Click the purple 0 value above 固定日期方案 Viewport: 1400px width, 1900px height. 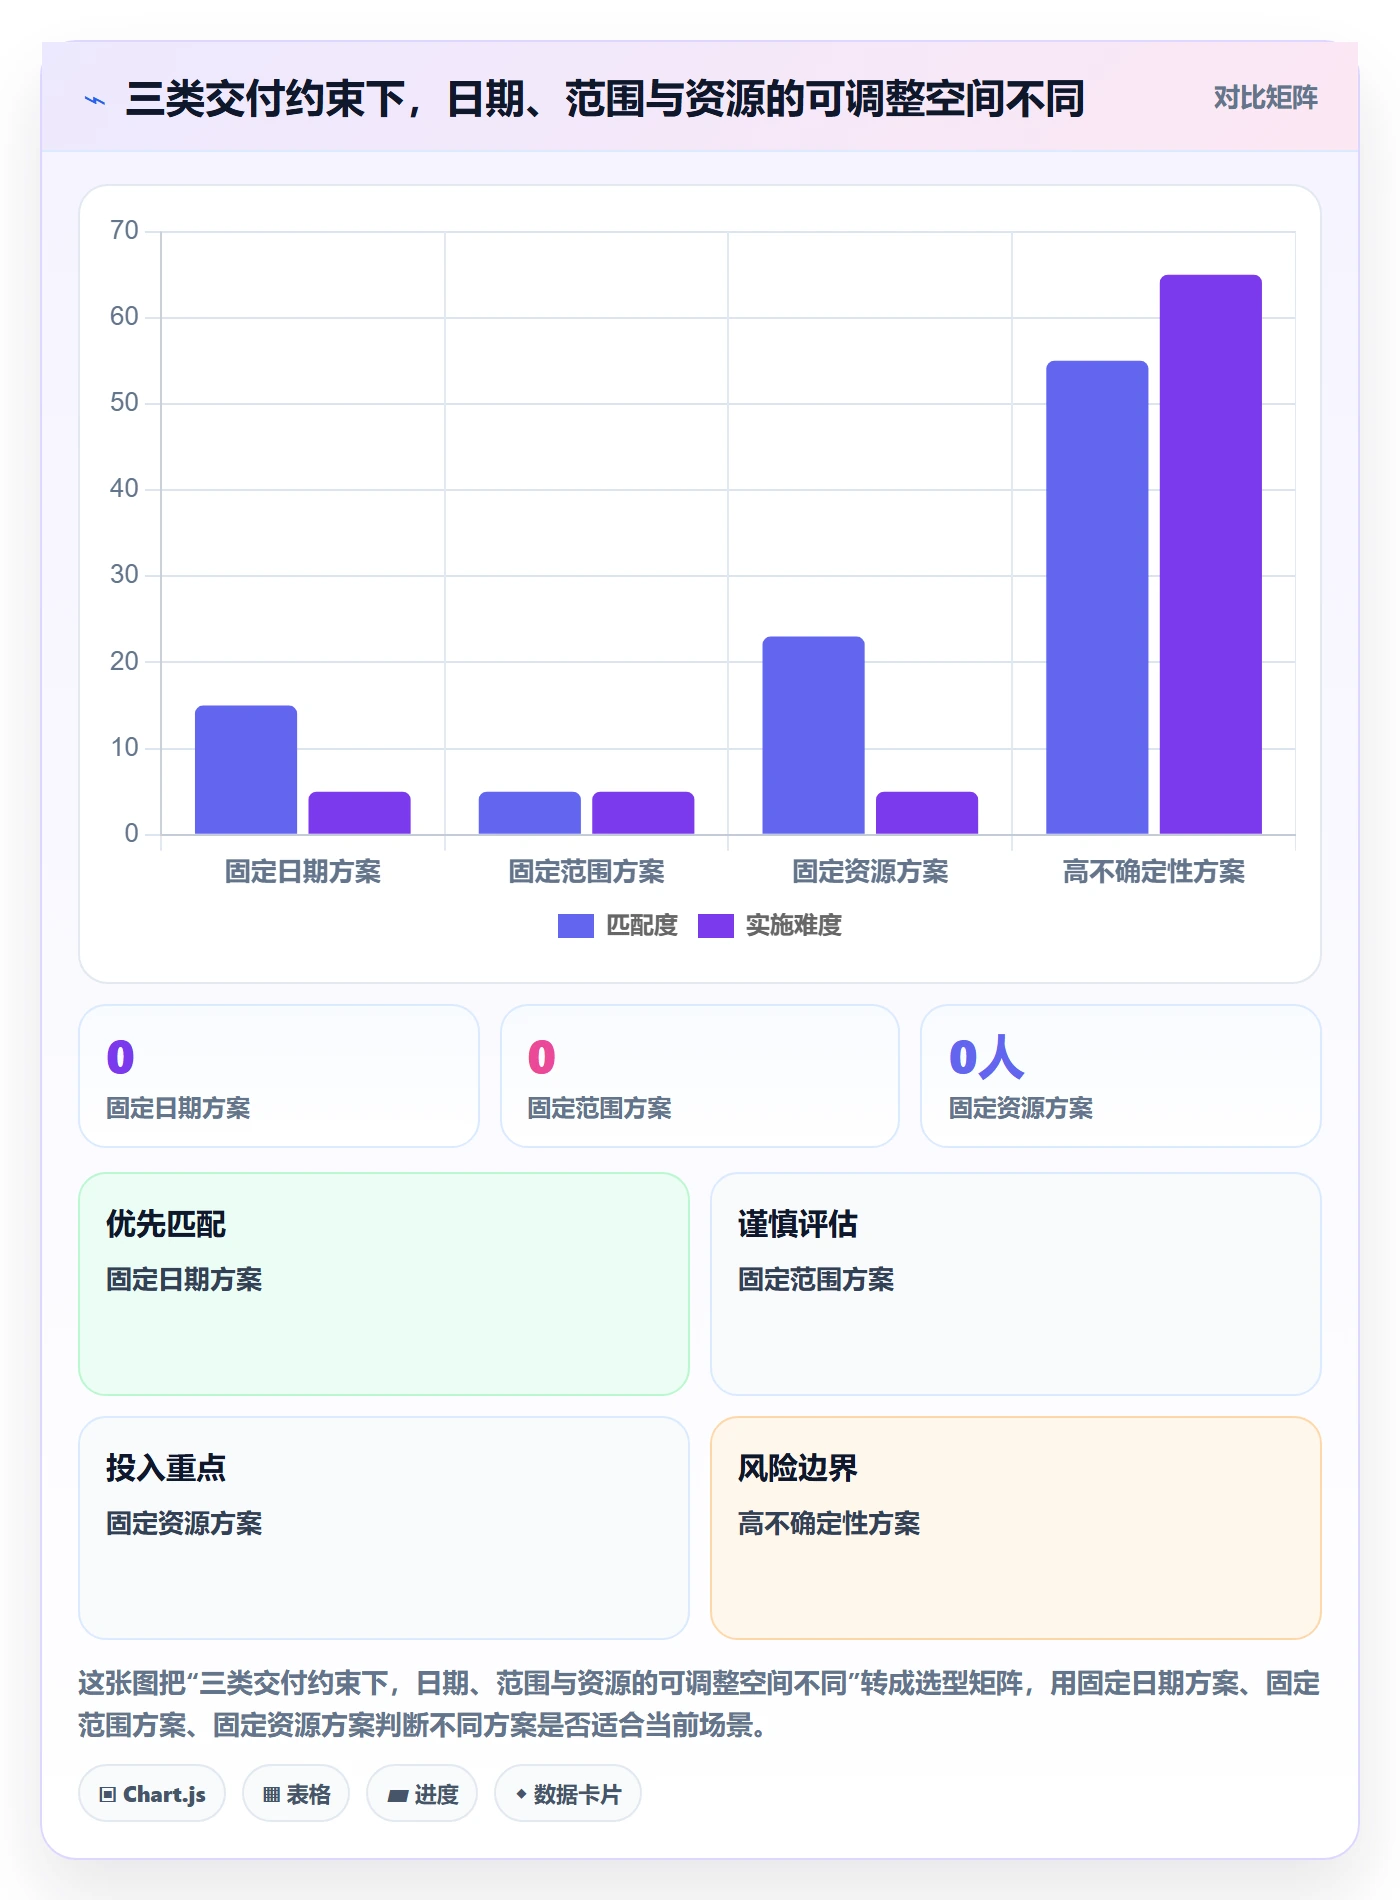click(120, 1057)
